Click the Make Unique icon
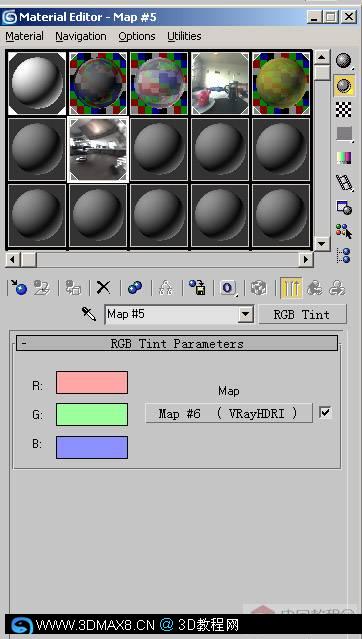Screen dimensions: 362x639 (x=166, y=288)
